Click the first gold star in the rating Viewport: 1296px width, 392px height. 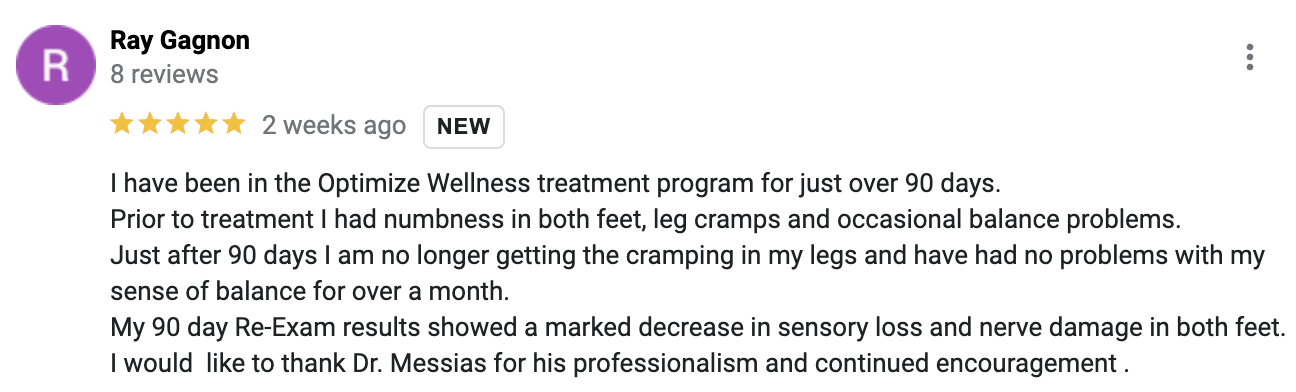(122, 124)
